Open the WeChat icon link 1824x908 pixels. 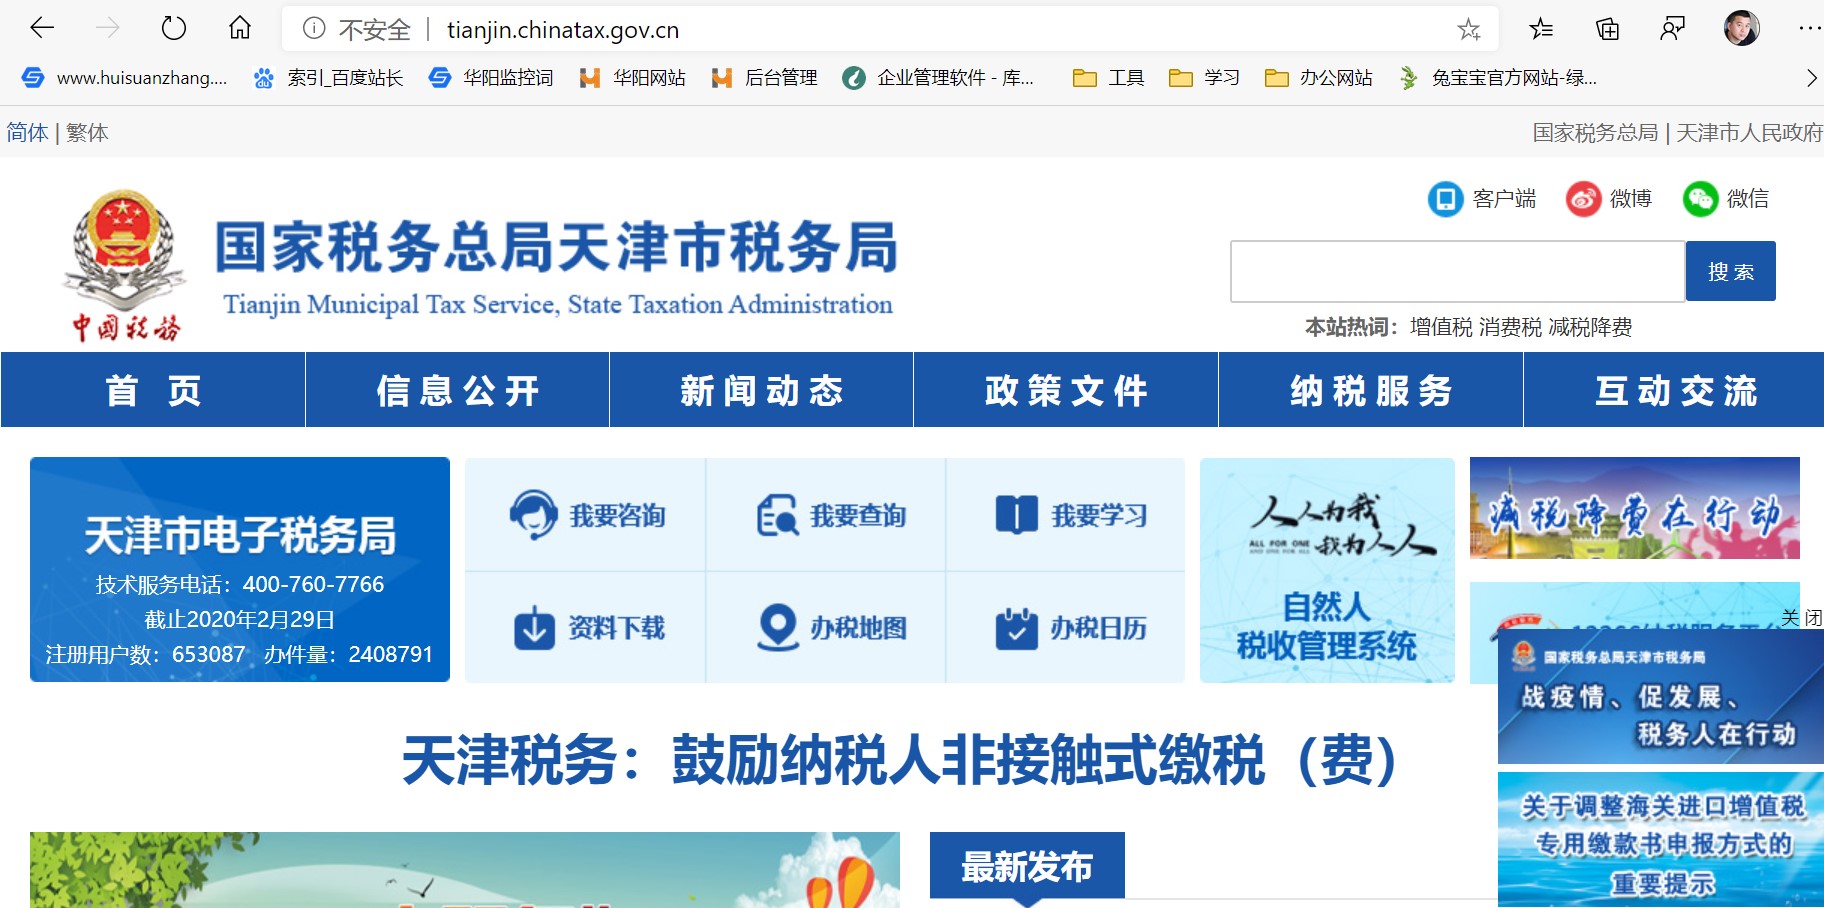[x=1700, y=199]
